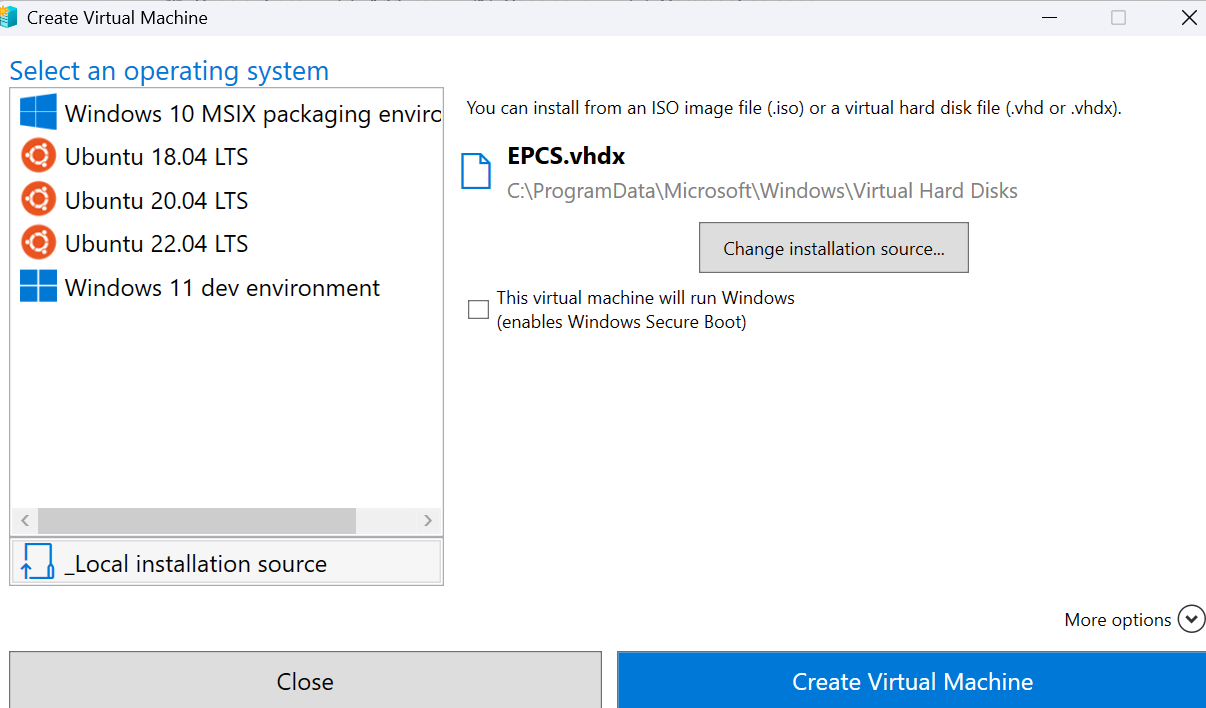This screenshot has height=708, width=1206.
Task: Enable the Windows Secure Boot checkbox
Action: [479, 310]
